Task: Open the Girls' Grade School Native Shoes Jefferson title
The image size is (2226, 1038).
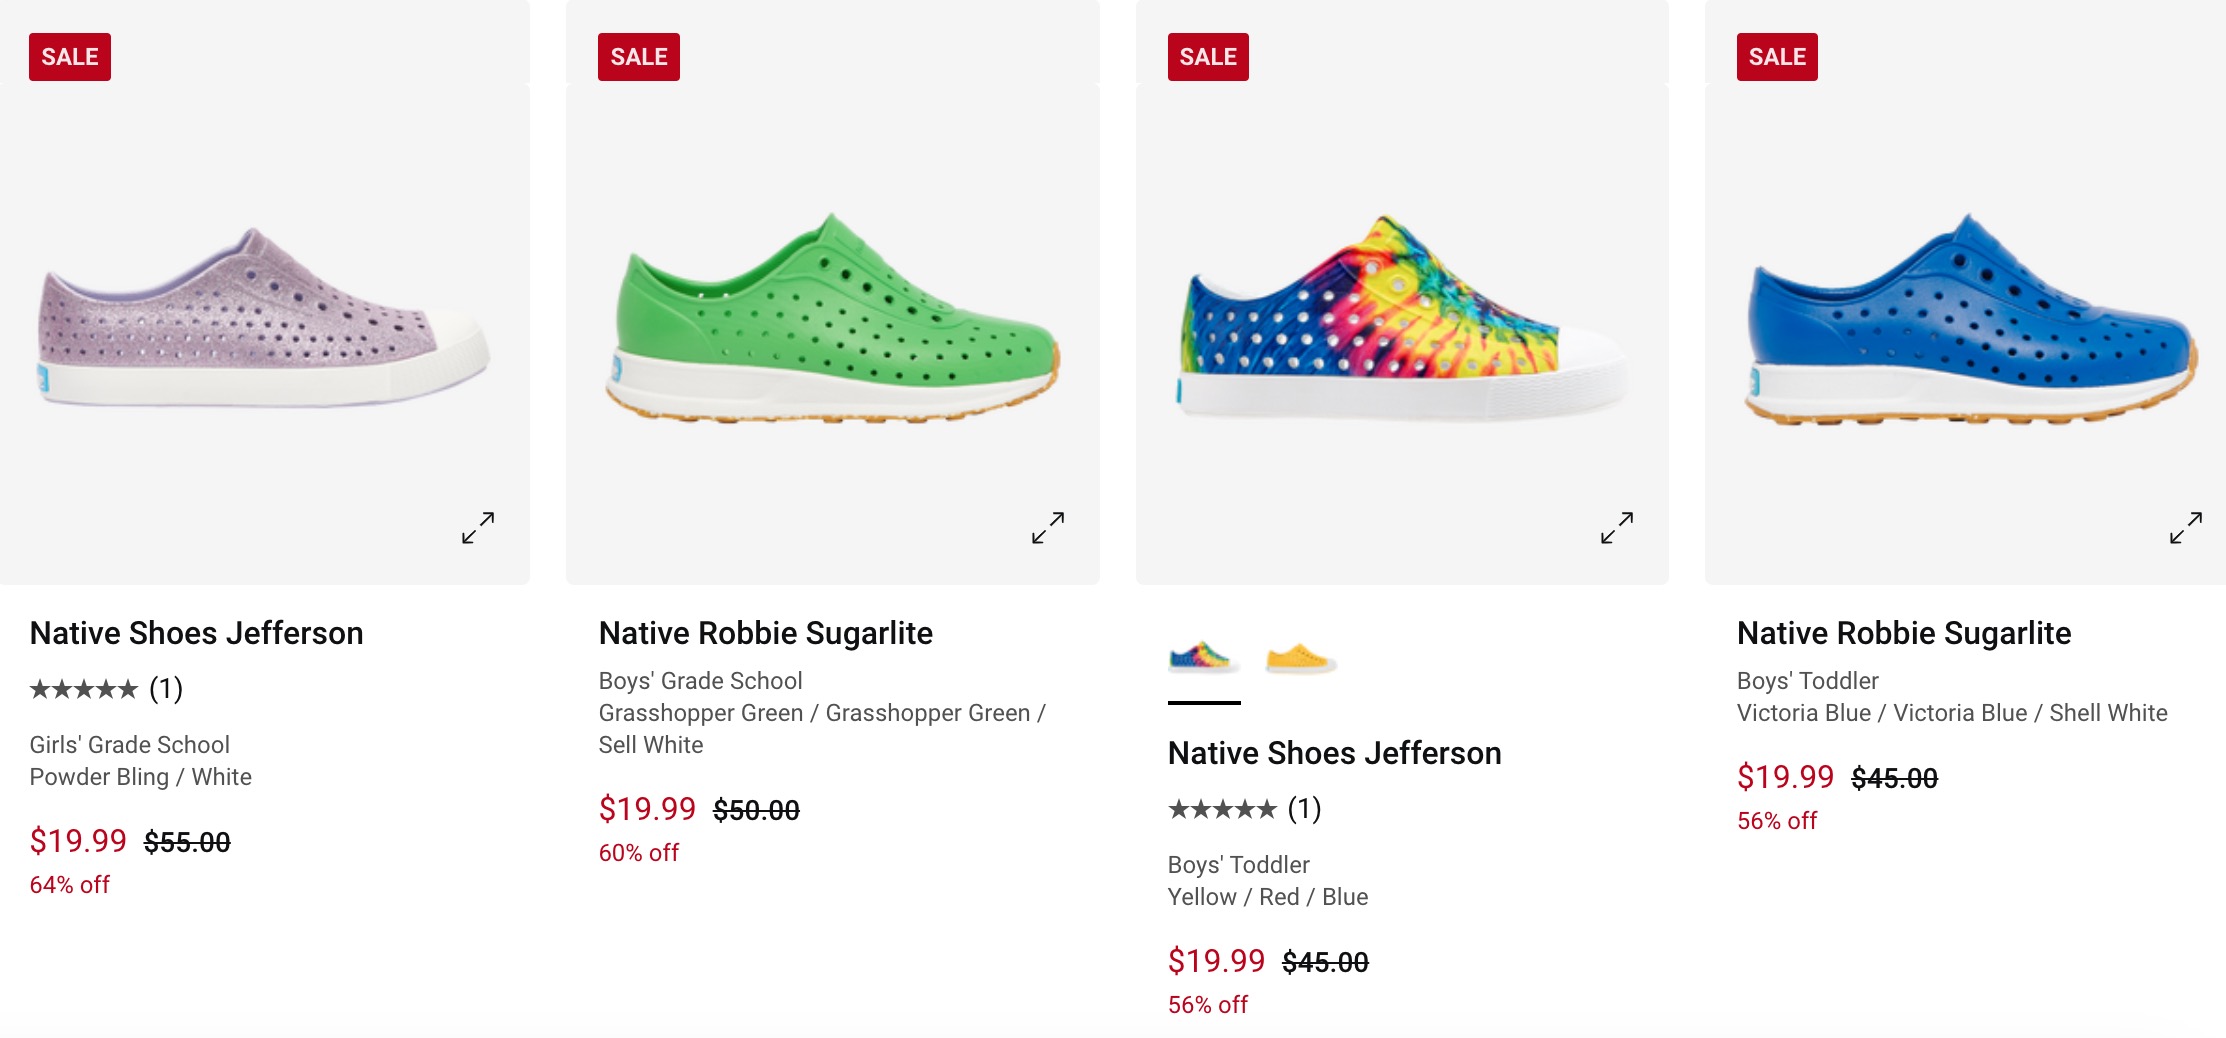Action: pos(196,633)
